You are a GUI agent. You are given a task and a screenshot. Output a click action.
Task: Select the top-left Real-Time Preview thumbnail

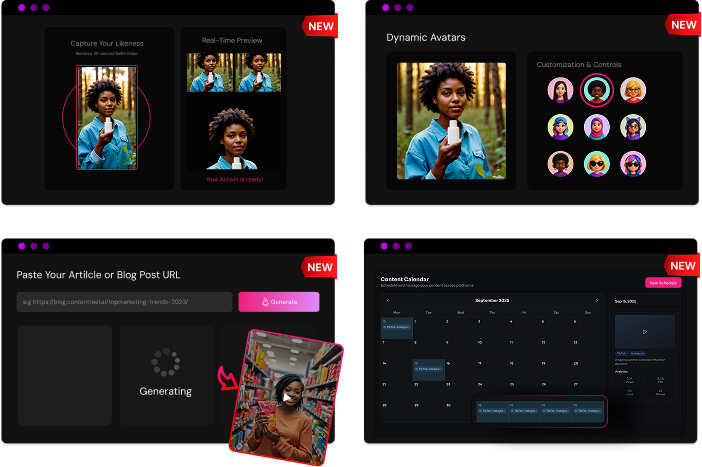point(209,73)
